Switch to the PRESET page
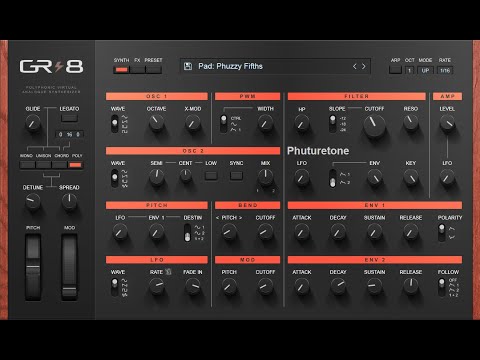The height and width of the screenshot is (360, 480). click(x=153, y=70)
